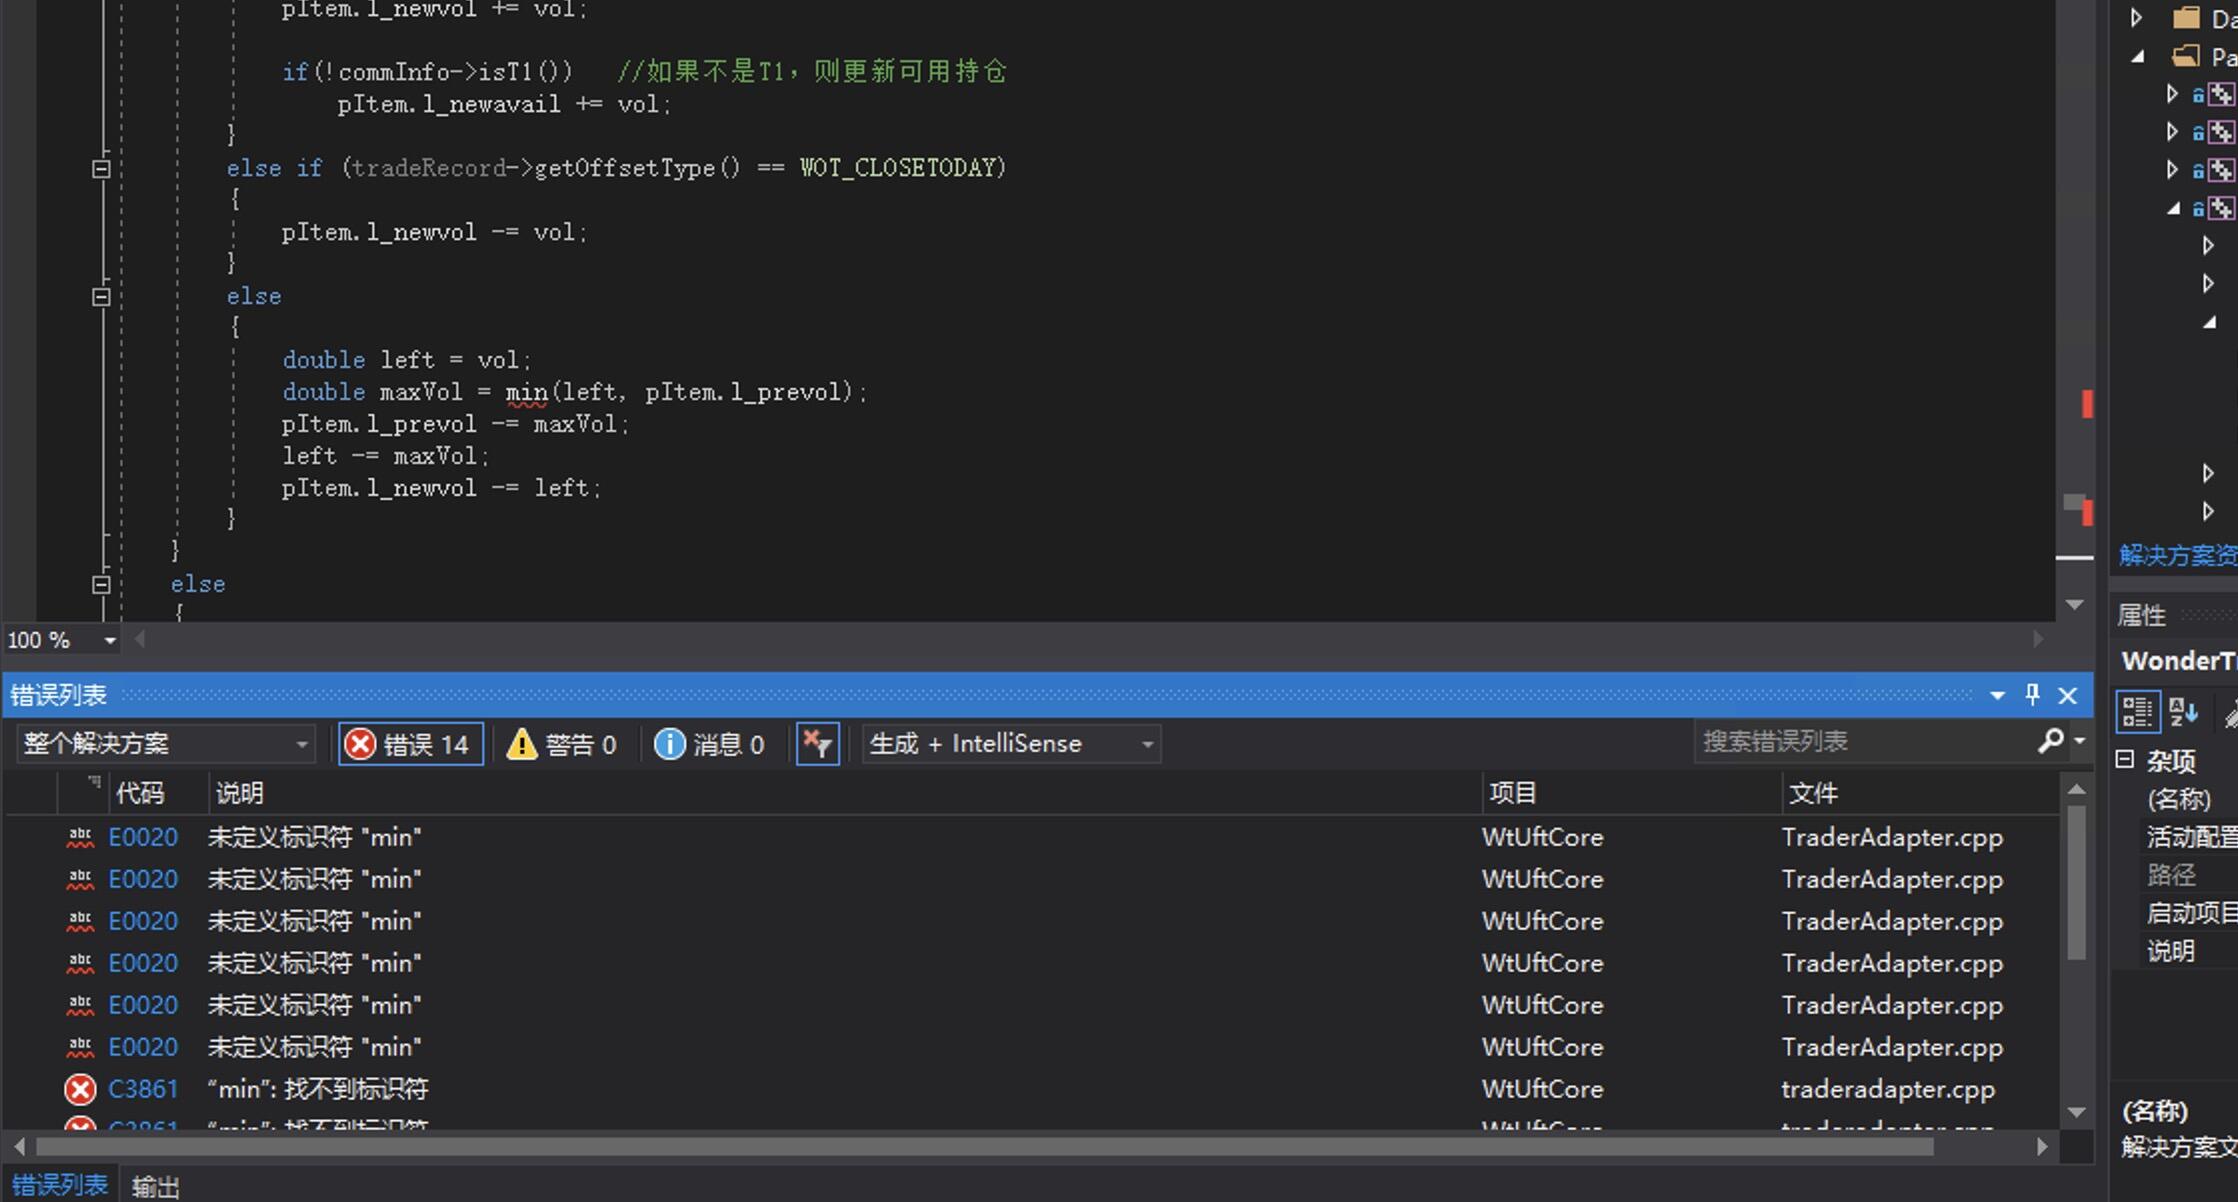Viewport: 2238px width, 1202px height.
Task: Open the 整个解决方案 scope dropdown
Action: coord(165,744)
